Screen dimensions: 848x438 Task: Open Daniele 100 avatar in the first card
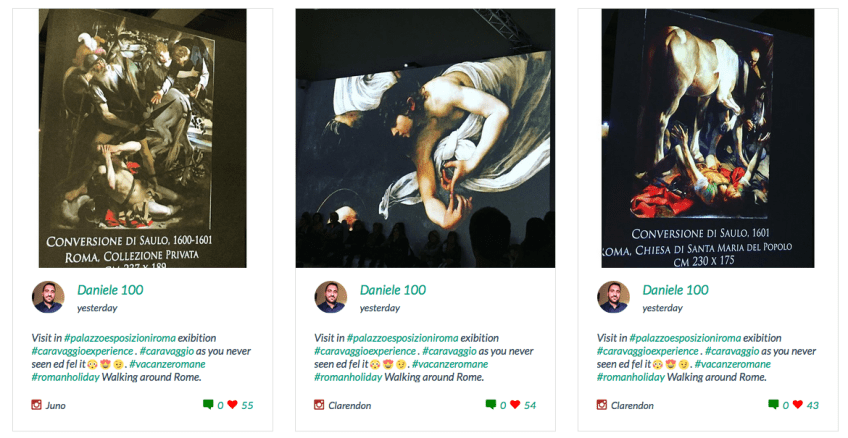pos(48,297)
